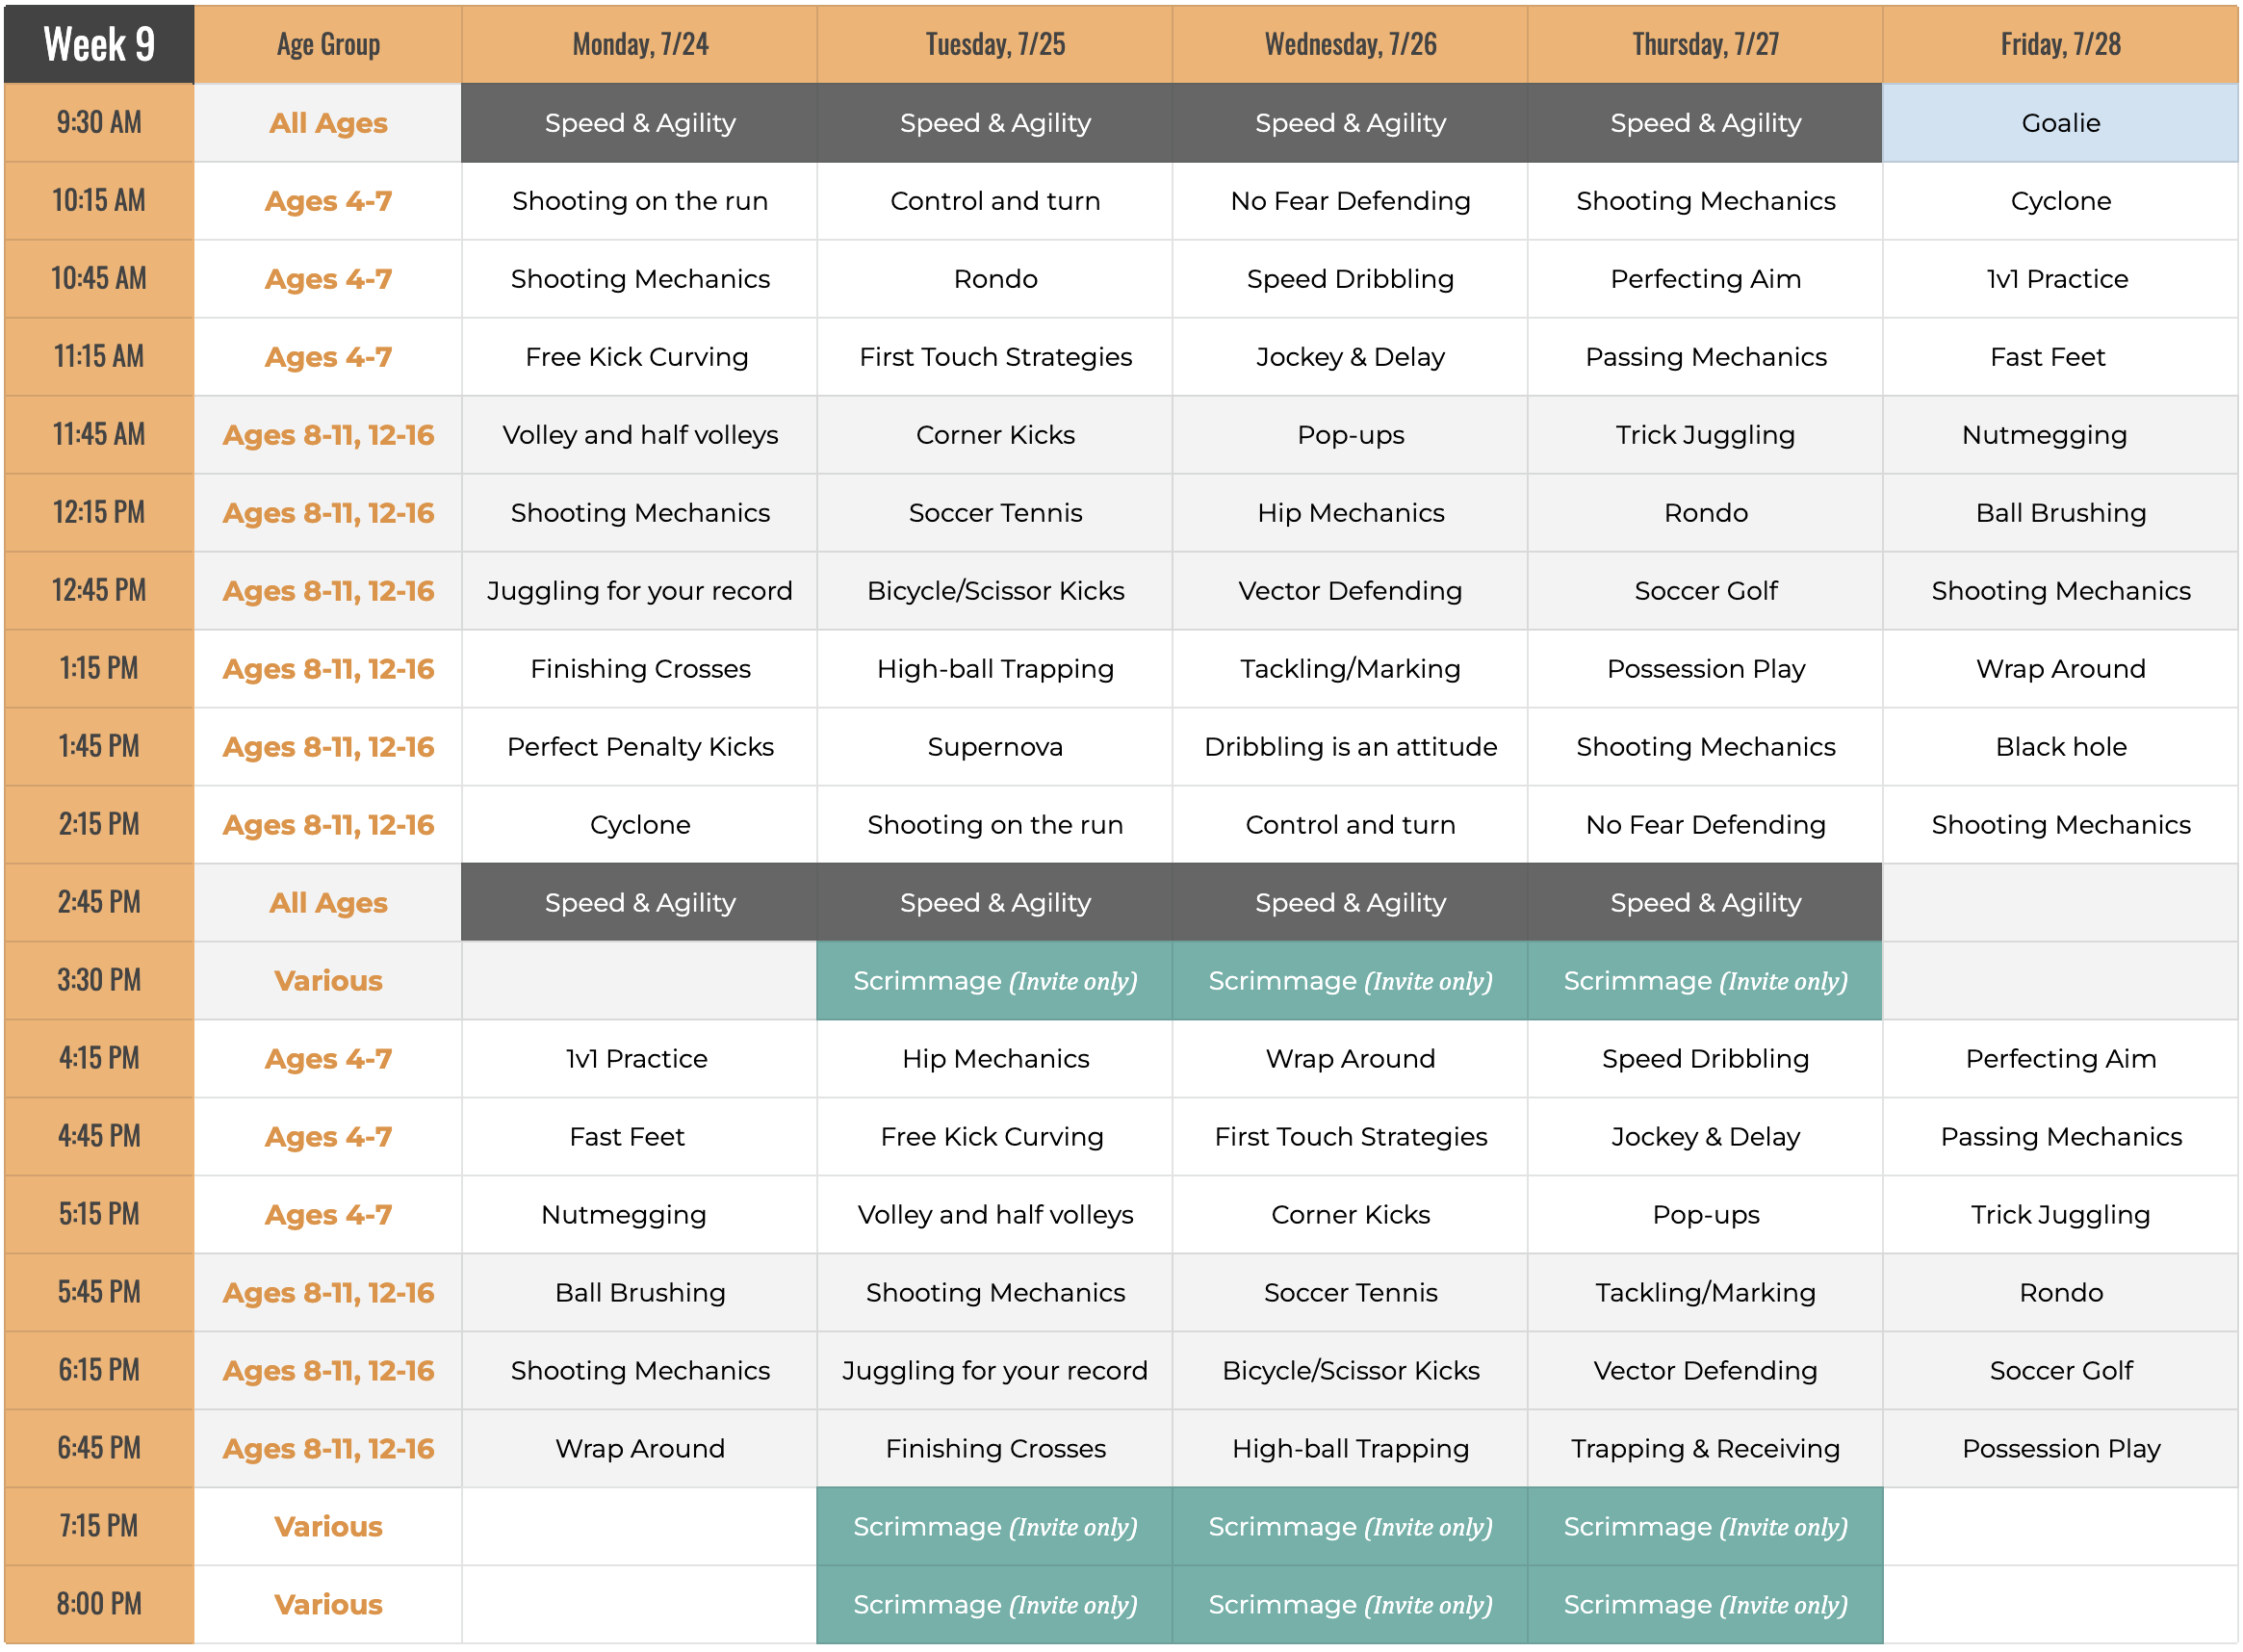Click Possession Play in the 1:15 PM row
This screenshot has width=2243, height=1652.
coord(1705,669)
